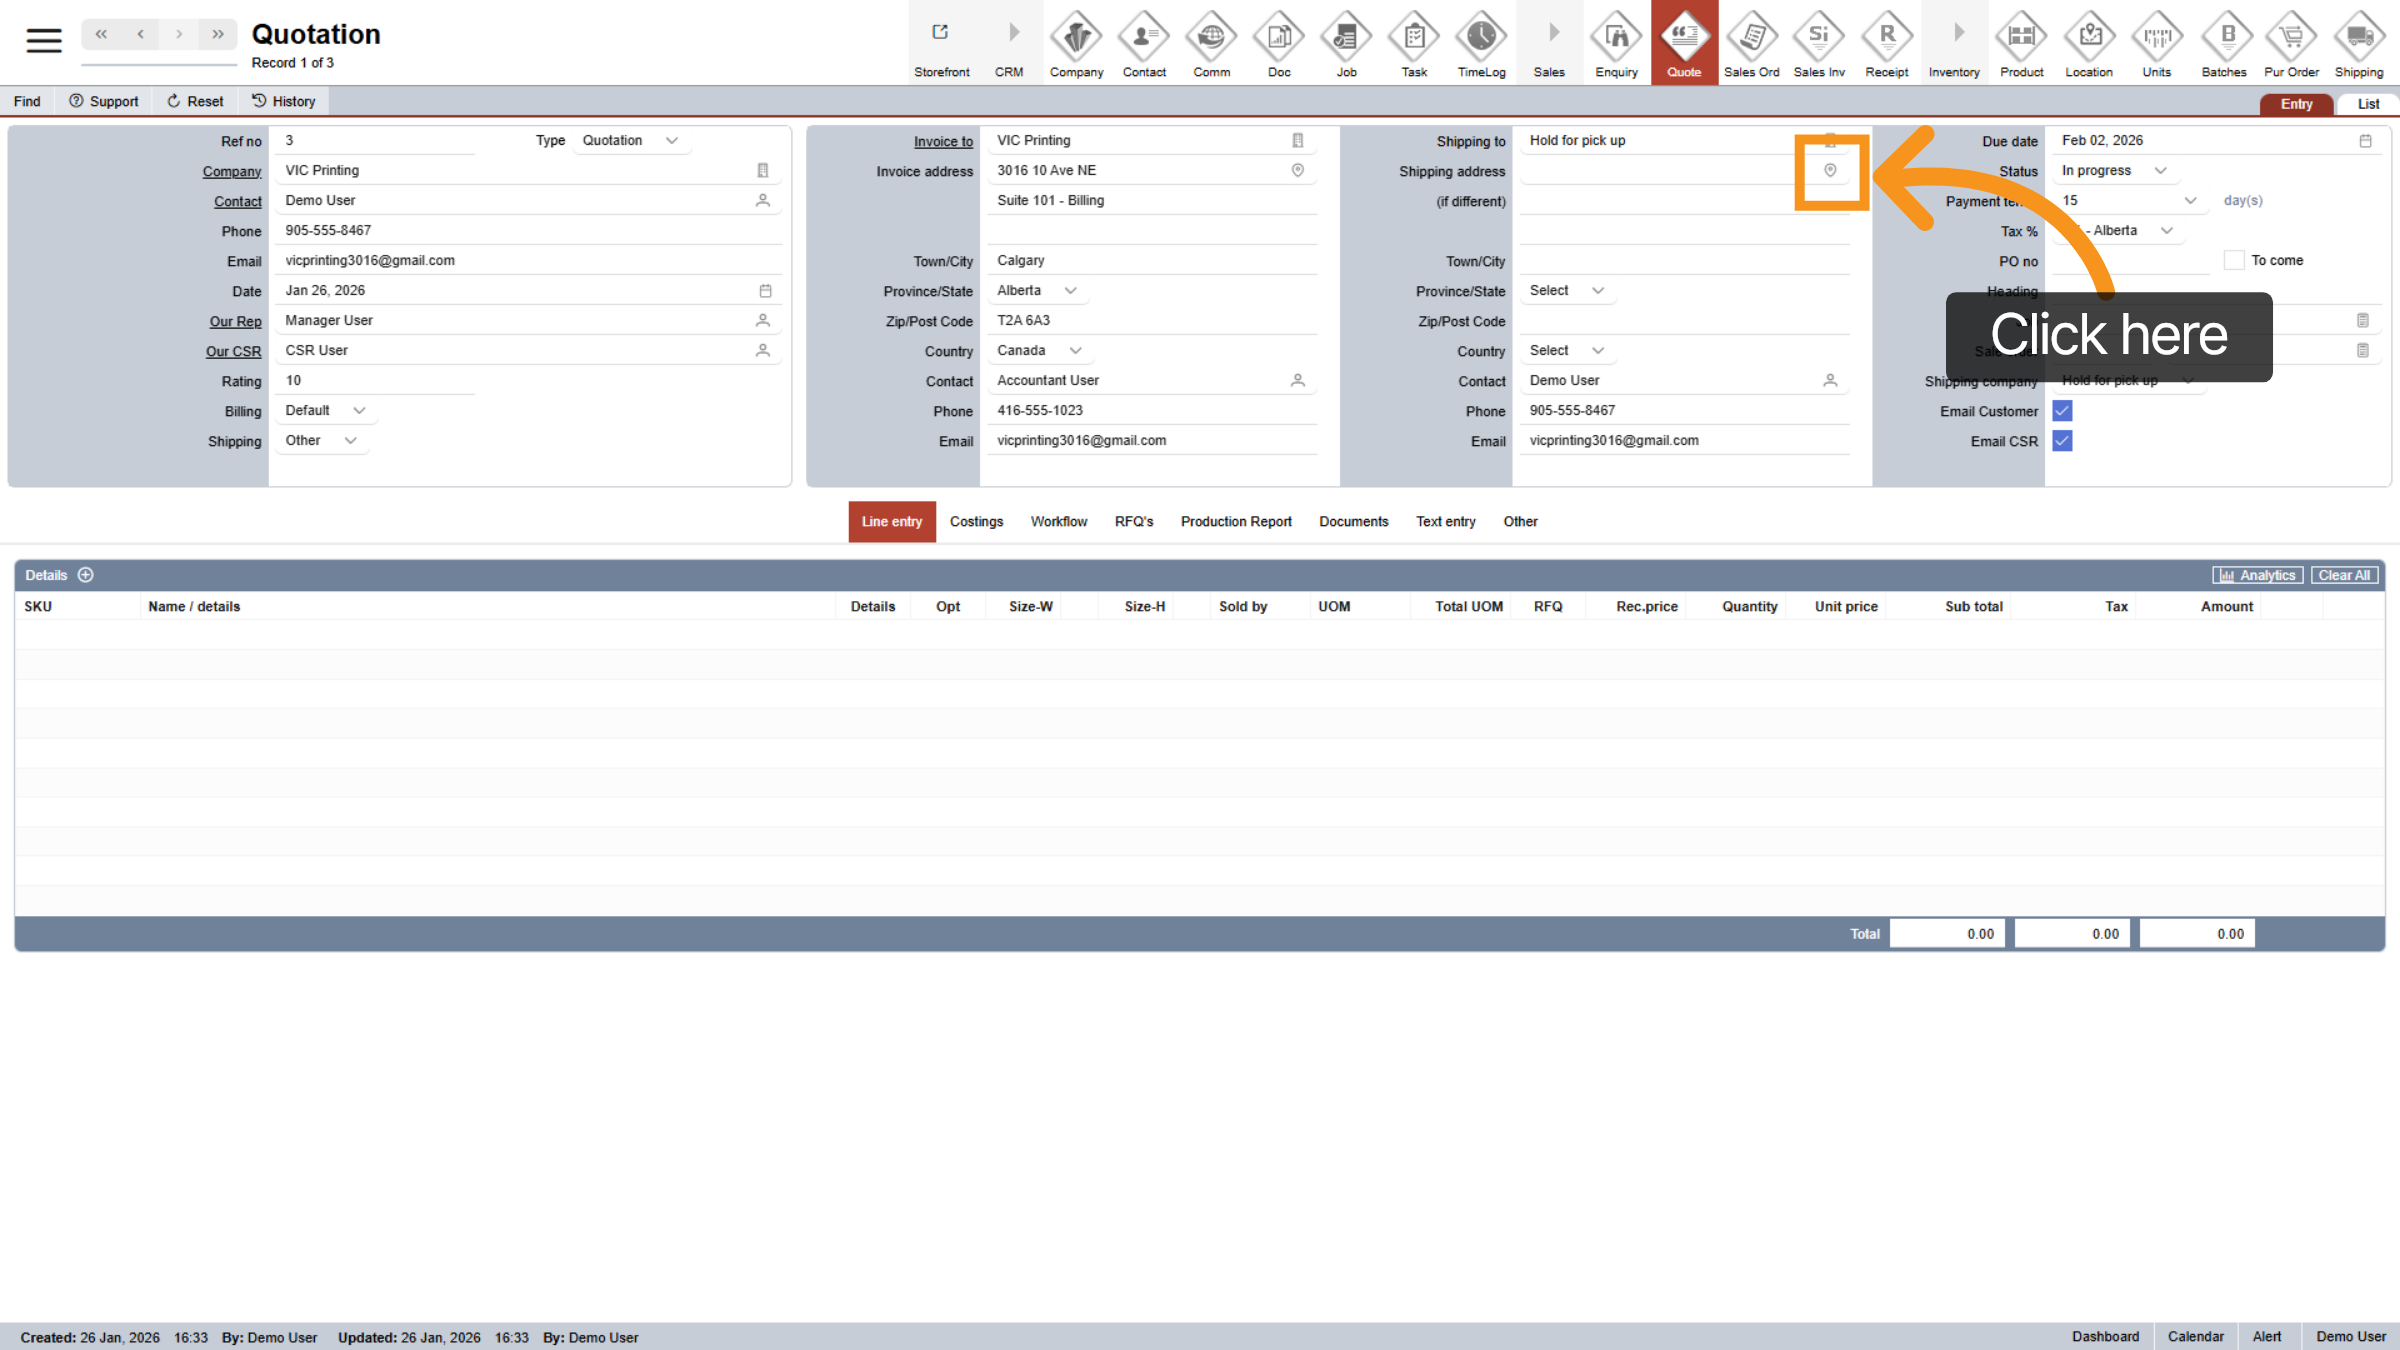Tick the PO To come checkbox
This screenshot has height=1350, width=2400.
[x=2234, y=260]
